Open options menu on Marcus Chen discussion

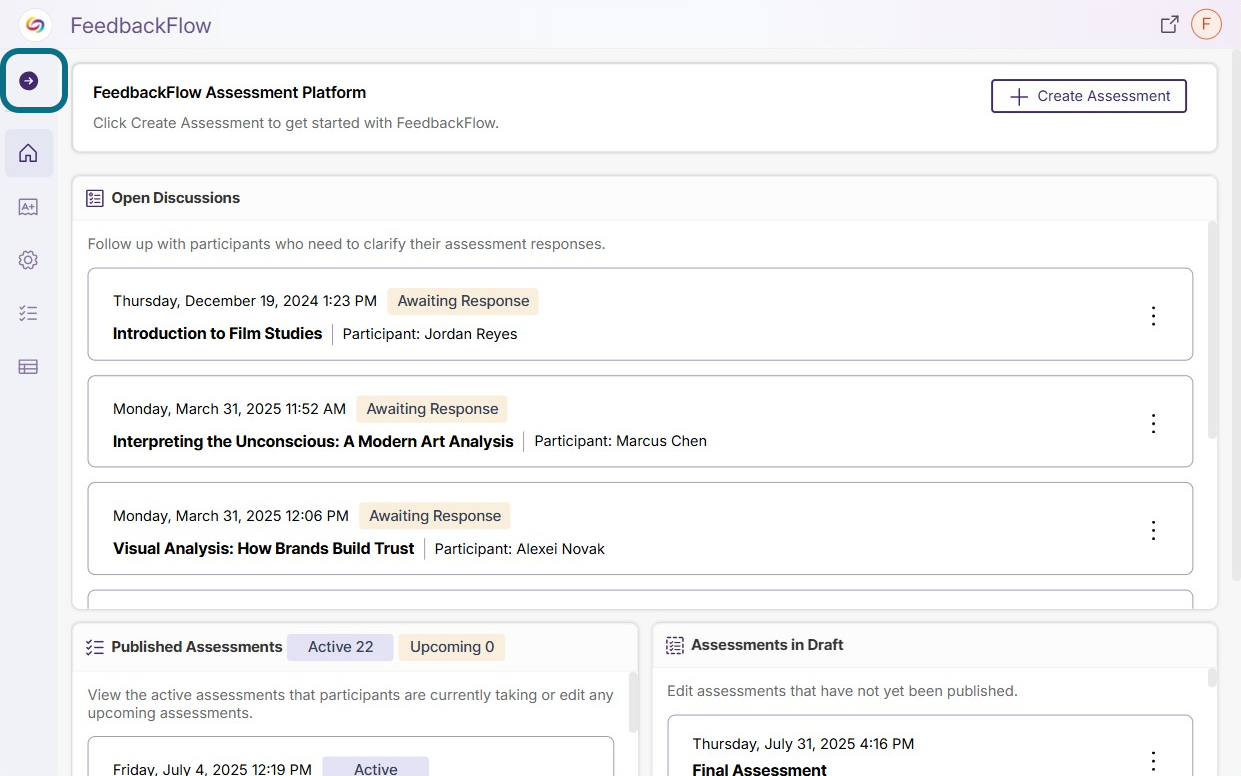[1153, 423]
